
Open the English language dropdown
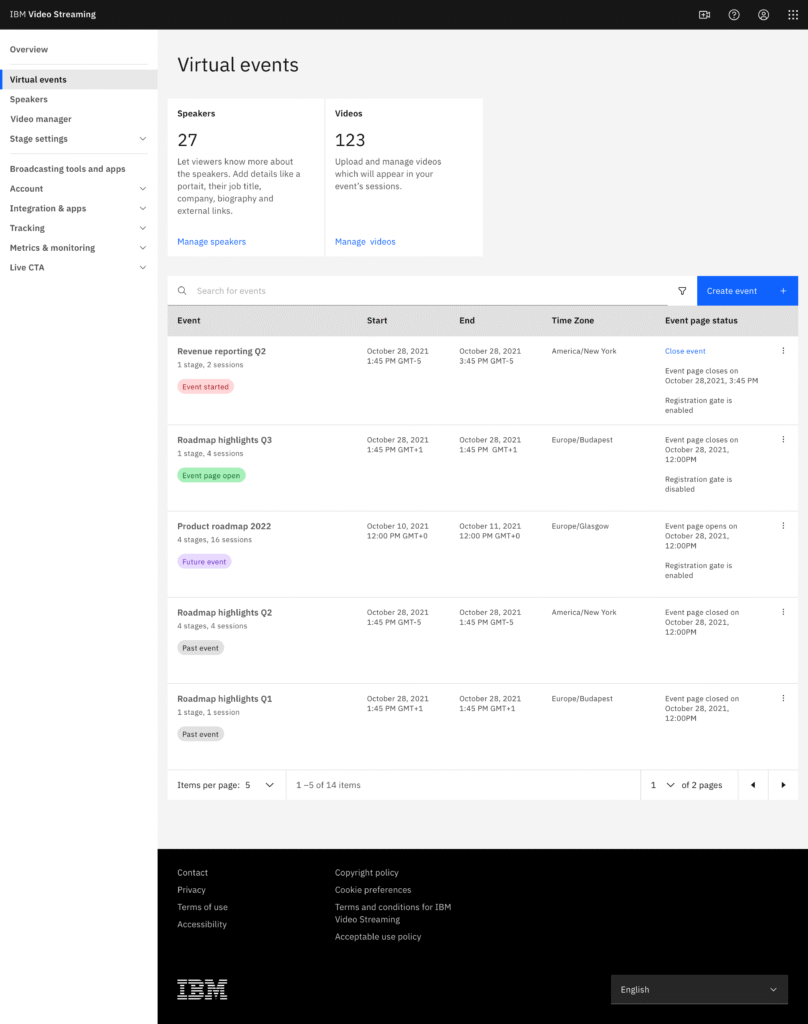point(699,989)
